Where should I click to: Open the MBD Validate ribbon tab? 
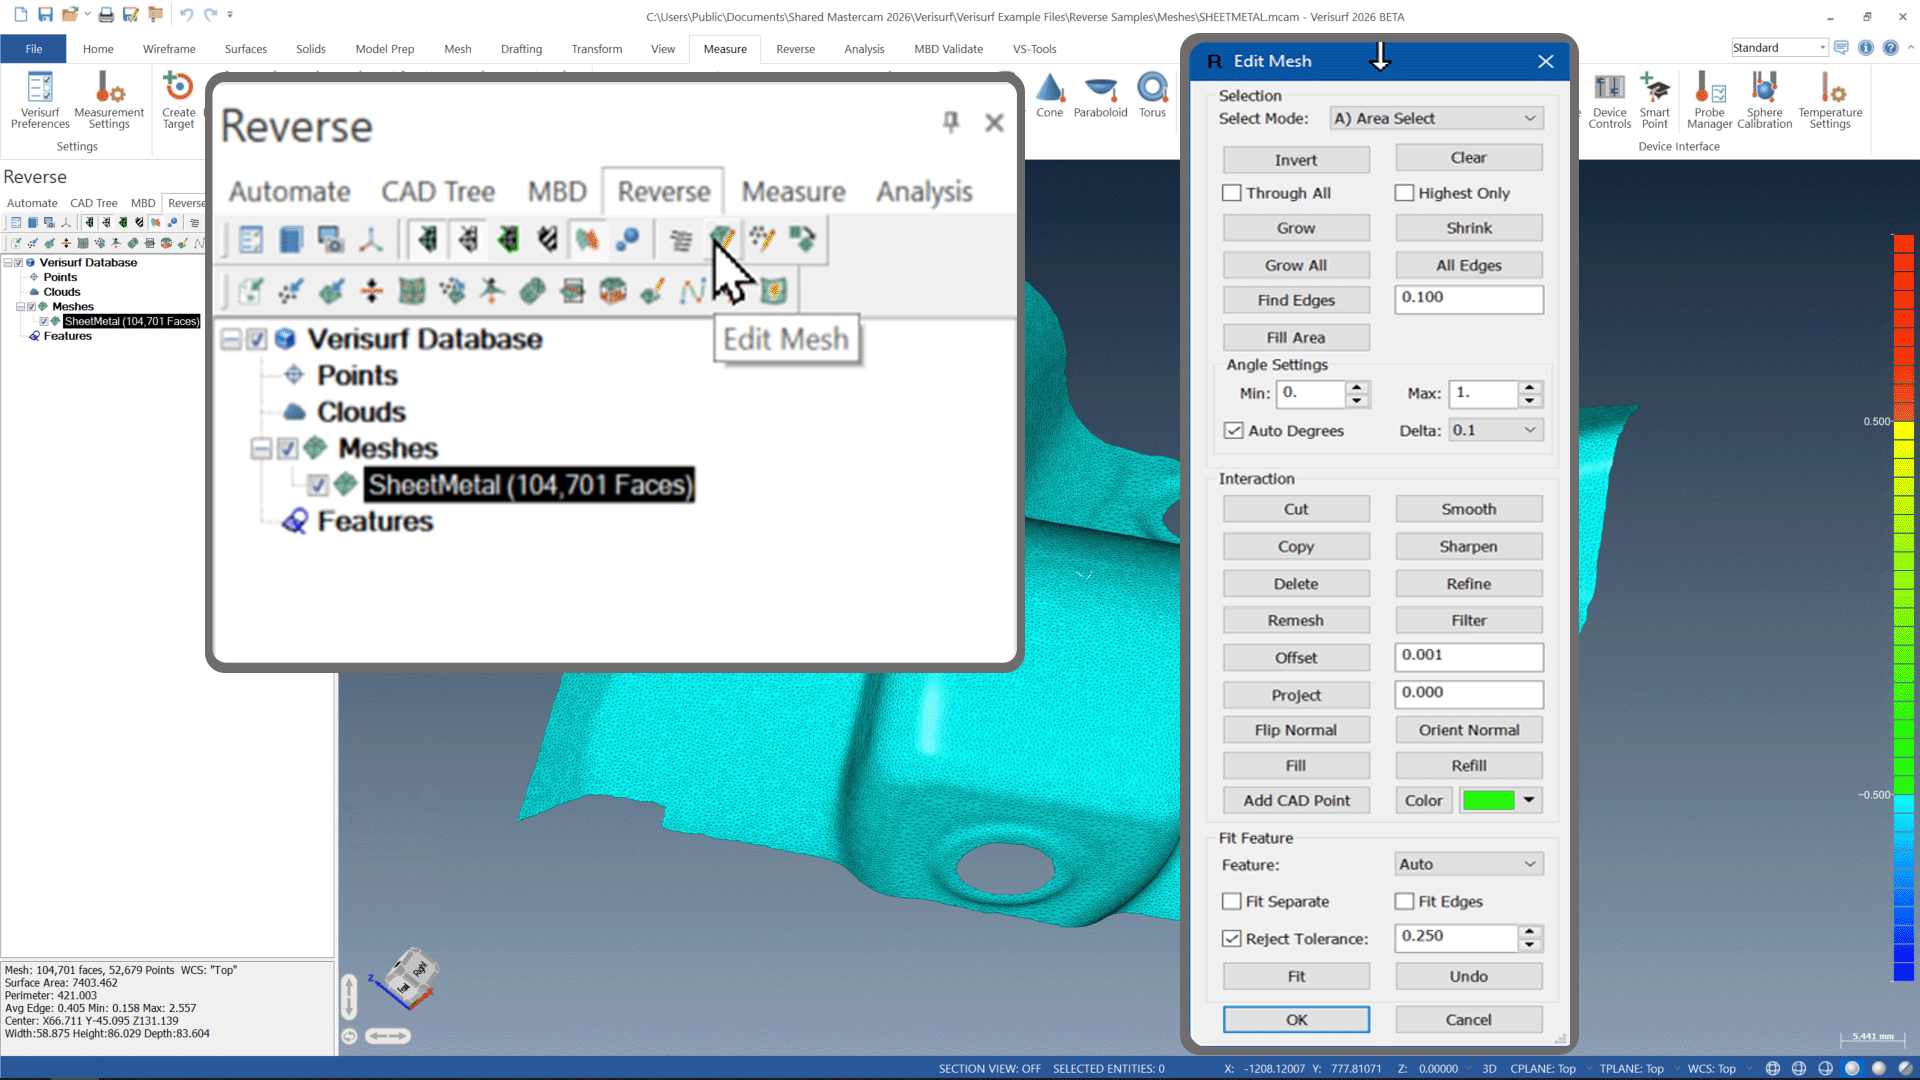coord(948,49)
